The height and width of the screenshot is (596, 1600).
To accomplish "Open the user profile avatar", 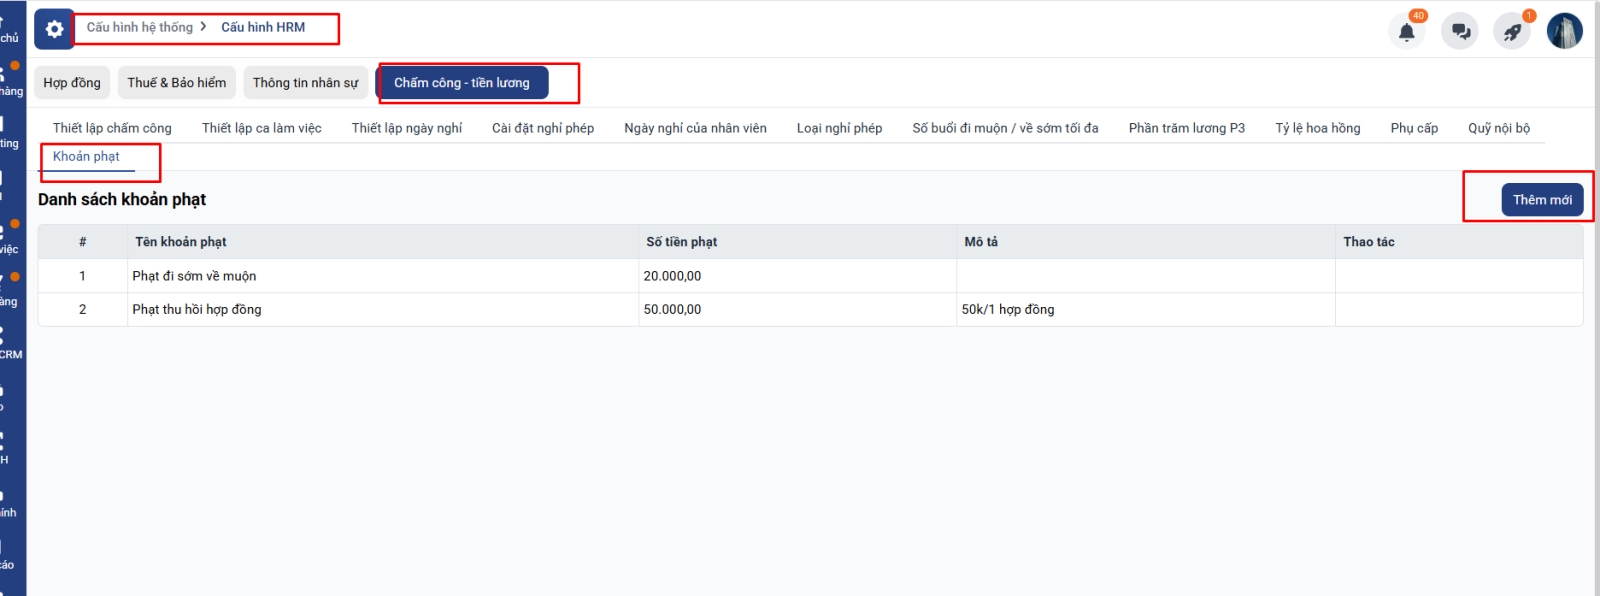I will tap(1564, 31).
